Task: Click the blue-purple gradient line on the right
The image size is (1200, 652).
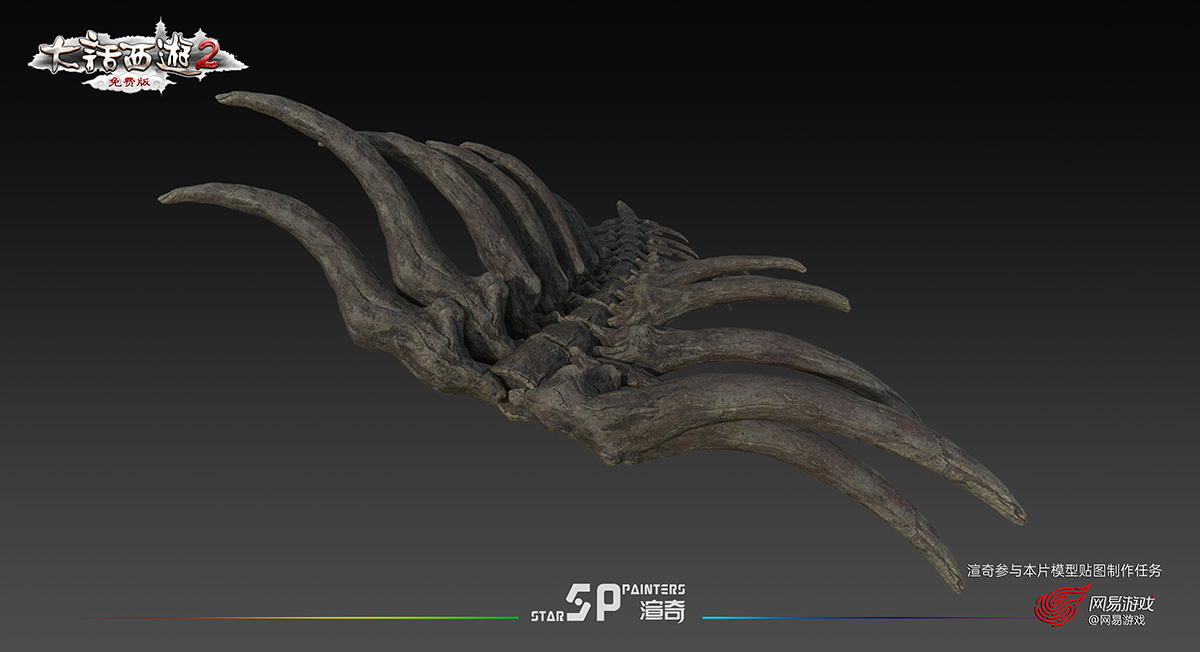Action: tap(860, 617)
